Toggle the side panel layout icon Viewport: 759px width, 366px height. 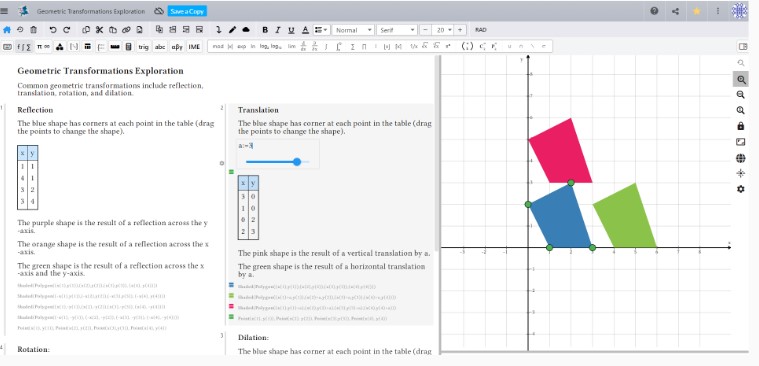point(743,46)
